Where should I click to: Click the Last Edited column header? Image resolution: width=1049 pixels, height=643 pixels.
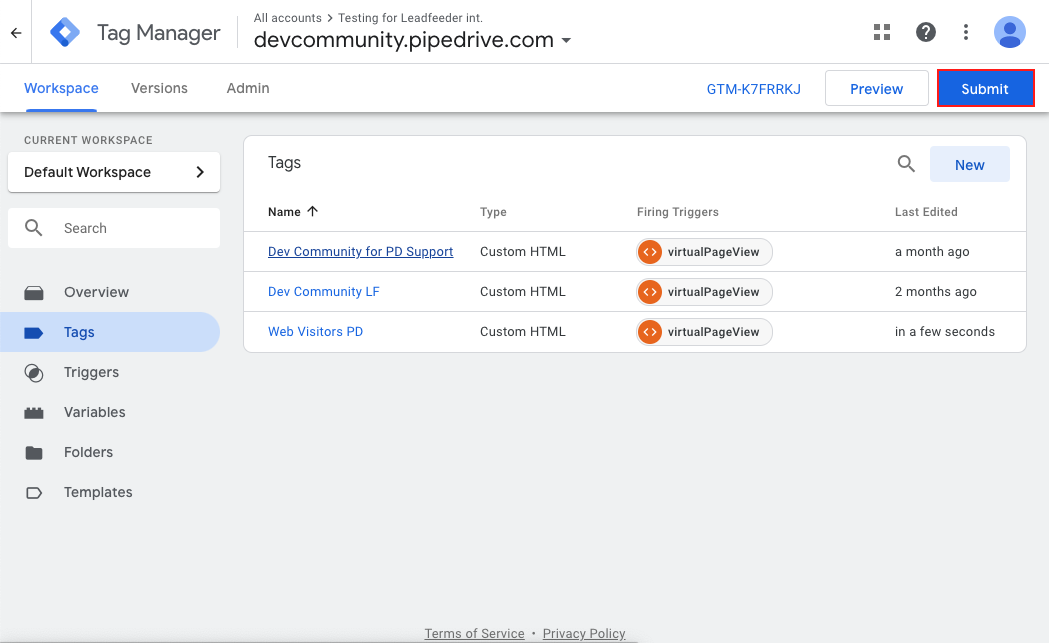(926, 212)
